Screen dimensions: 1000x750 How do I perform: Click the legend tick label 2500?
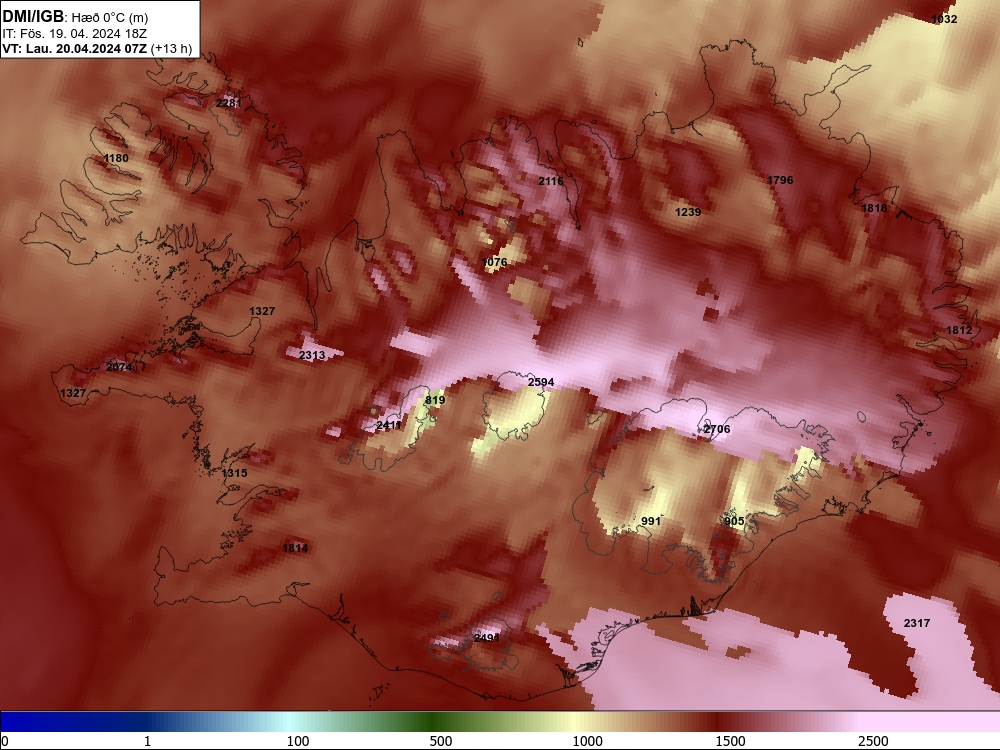(873, 741)
